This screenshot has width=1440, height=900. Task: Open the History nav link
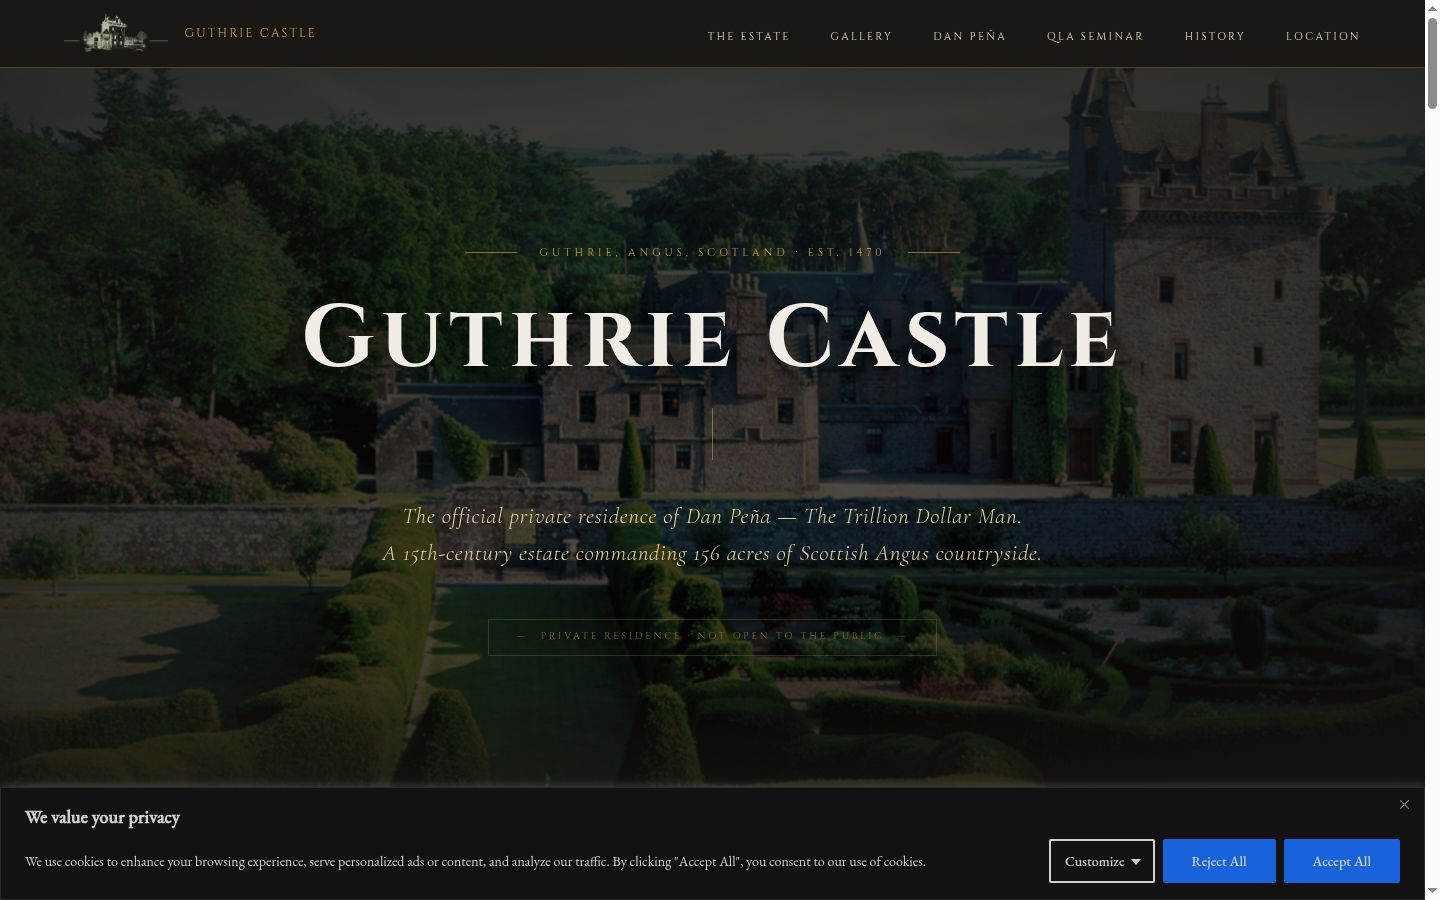tap(1215, 36)
